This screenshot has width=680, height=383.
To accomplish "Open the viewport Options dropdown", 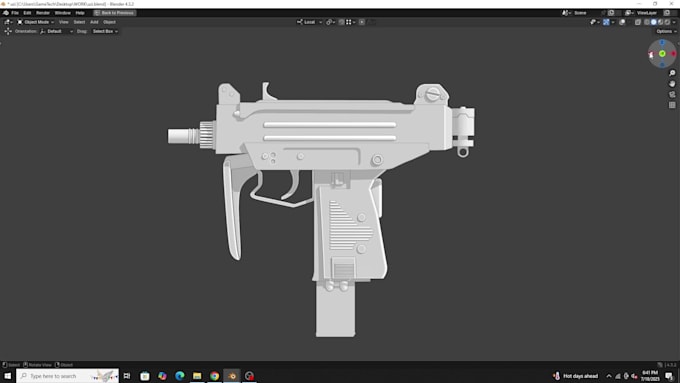I will pos(666,31).
